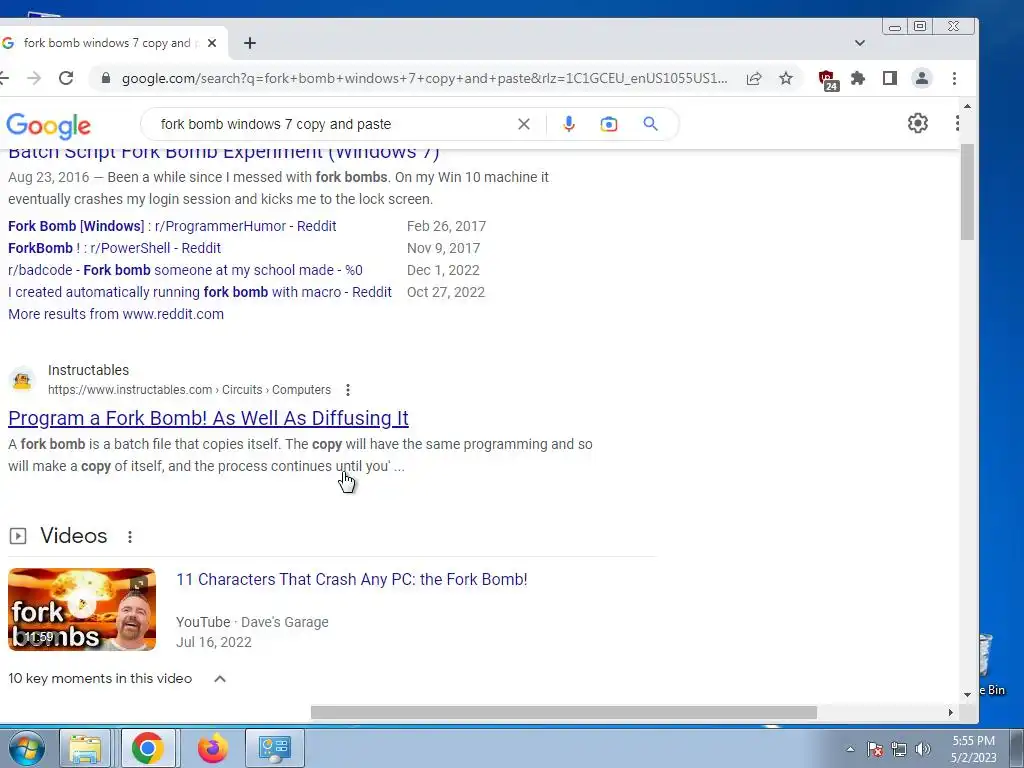Open the Chrome profile avatar
This screenshot has width=1024, height=768.
click(x=921, y=78)
